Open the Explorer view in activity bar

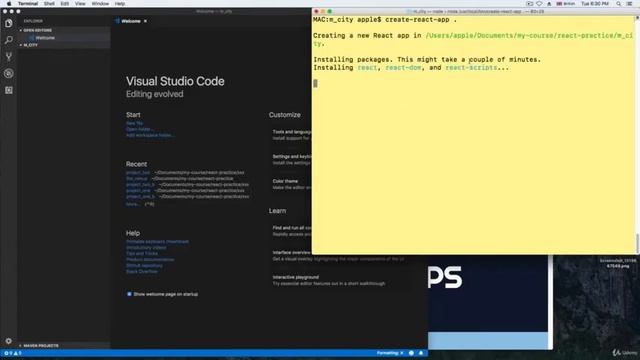tap(9, 23)
